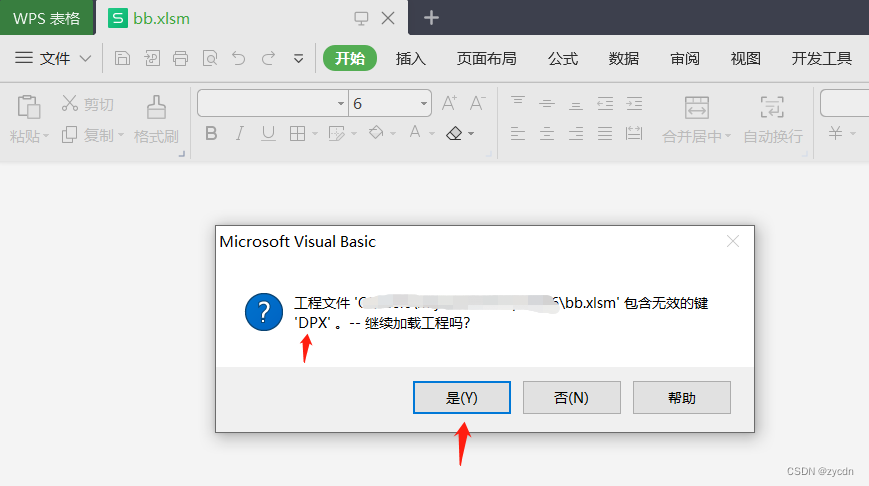The image size is (869, 486).
Task: Toggle Bold formatting
Action: click(x=211, y=134)
